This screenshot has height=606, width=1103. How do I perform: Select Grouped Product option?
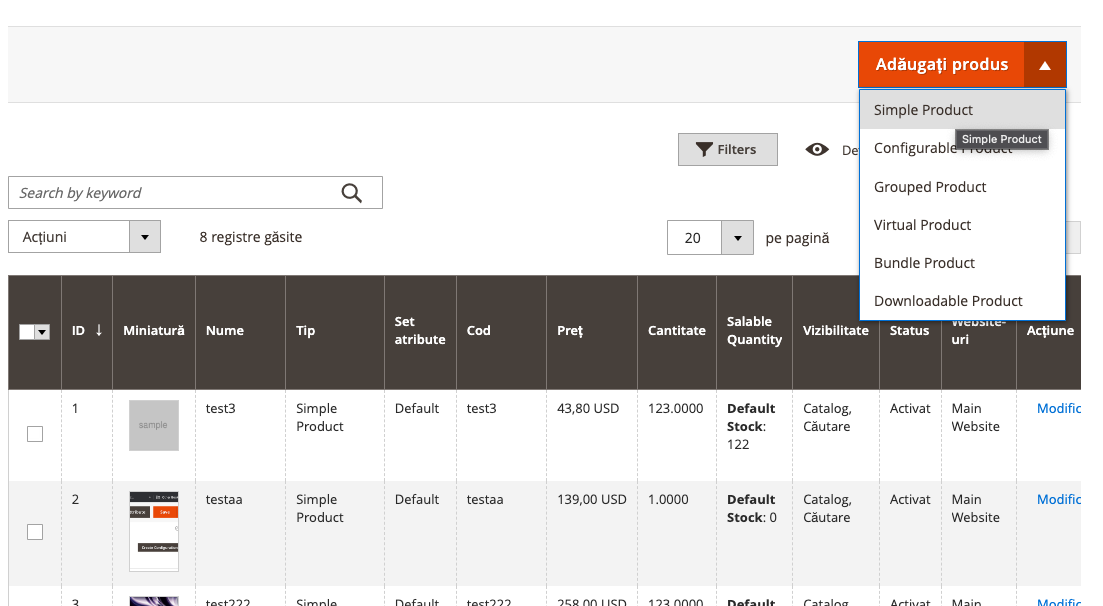[962, 187]
